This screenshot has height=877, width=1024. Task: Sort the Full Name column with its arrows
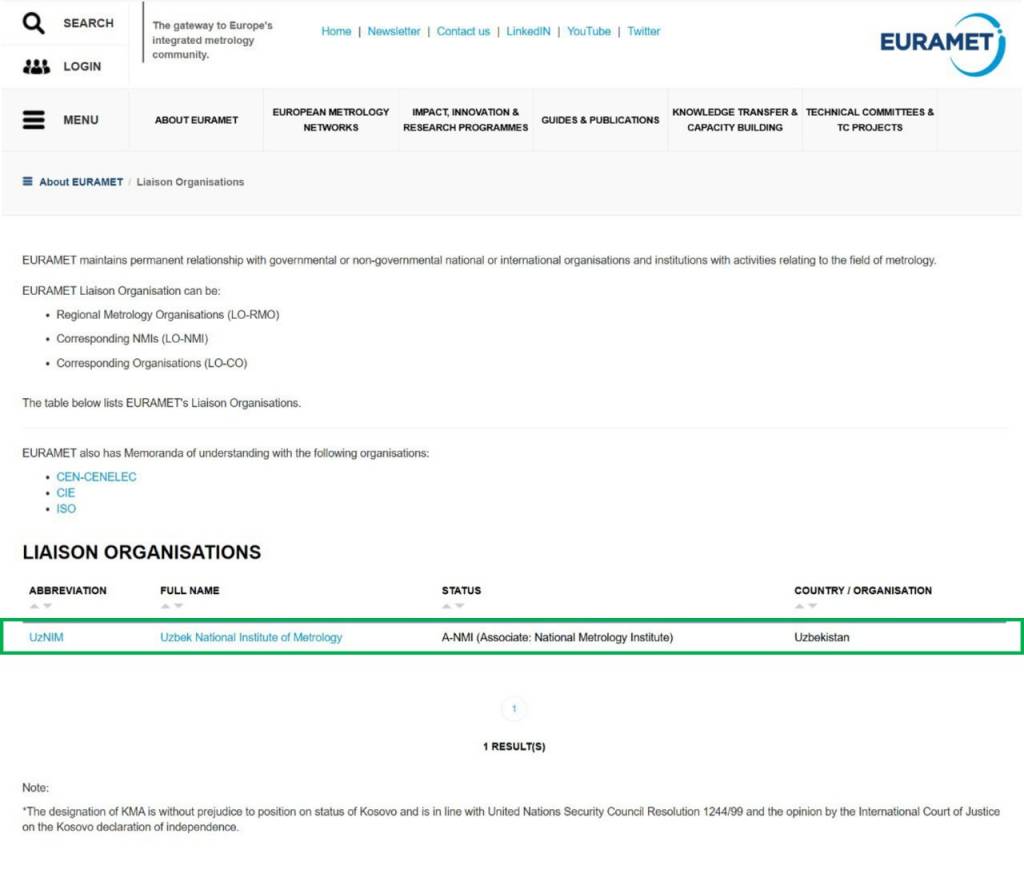(x=171, y=606)
